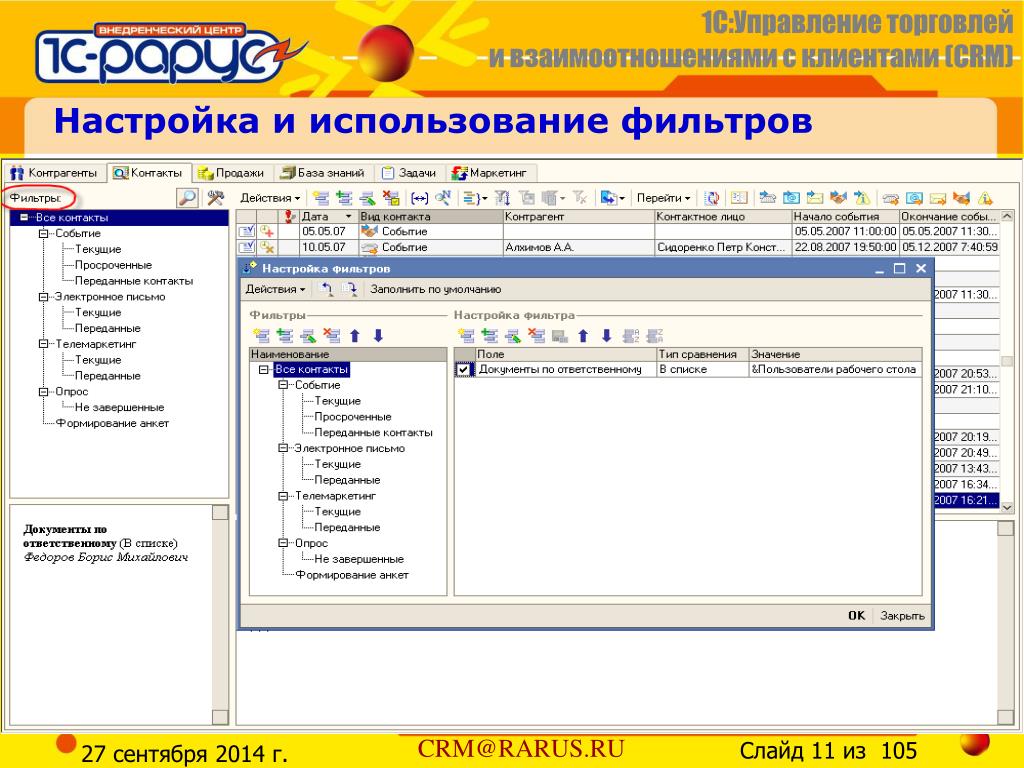Click contacts table scrollbar up arrow

[1006, 217]
